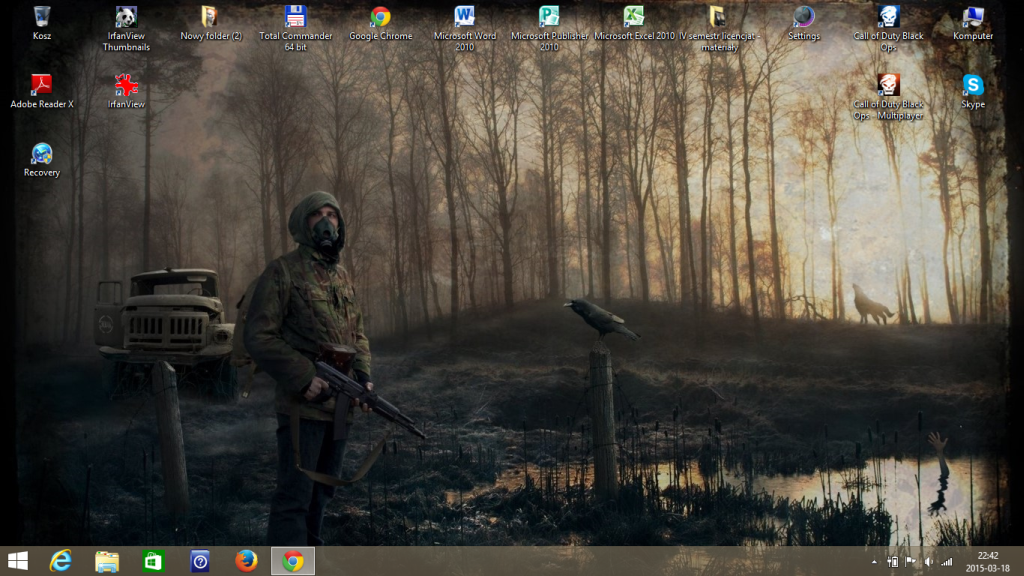Screen dimensions: 1024x576
Task: Select the IV semestr licencjat - materiały folder
Action: point(719,29)
